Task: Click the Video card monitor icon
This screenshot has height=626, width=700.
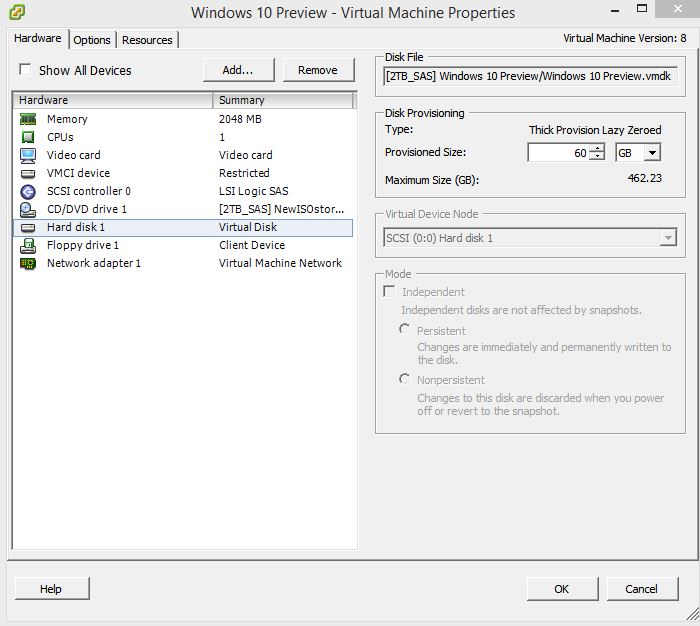Action: coord(28,155)
